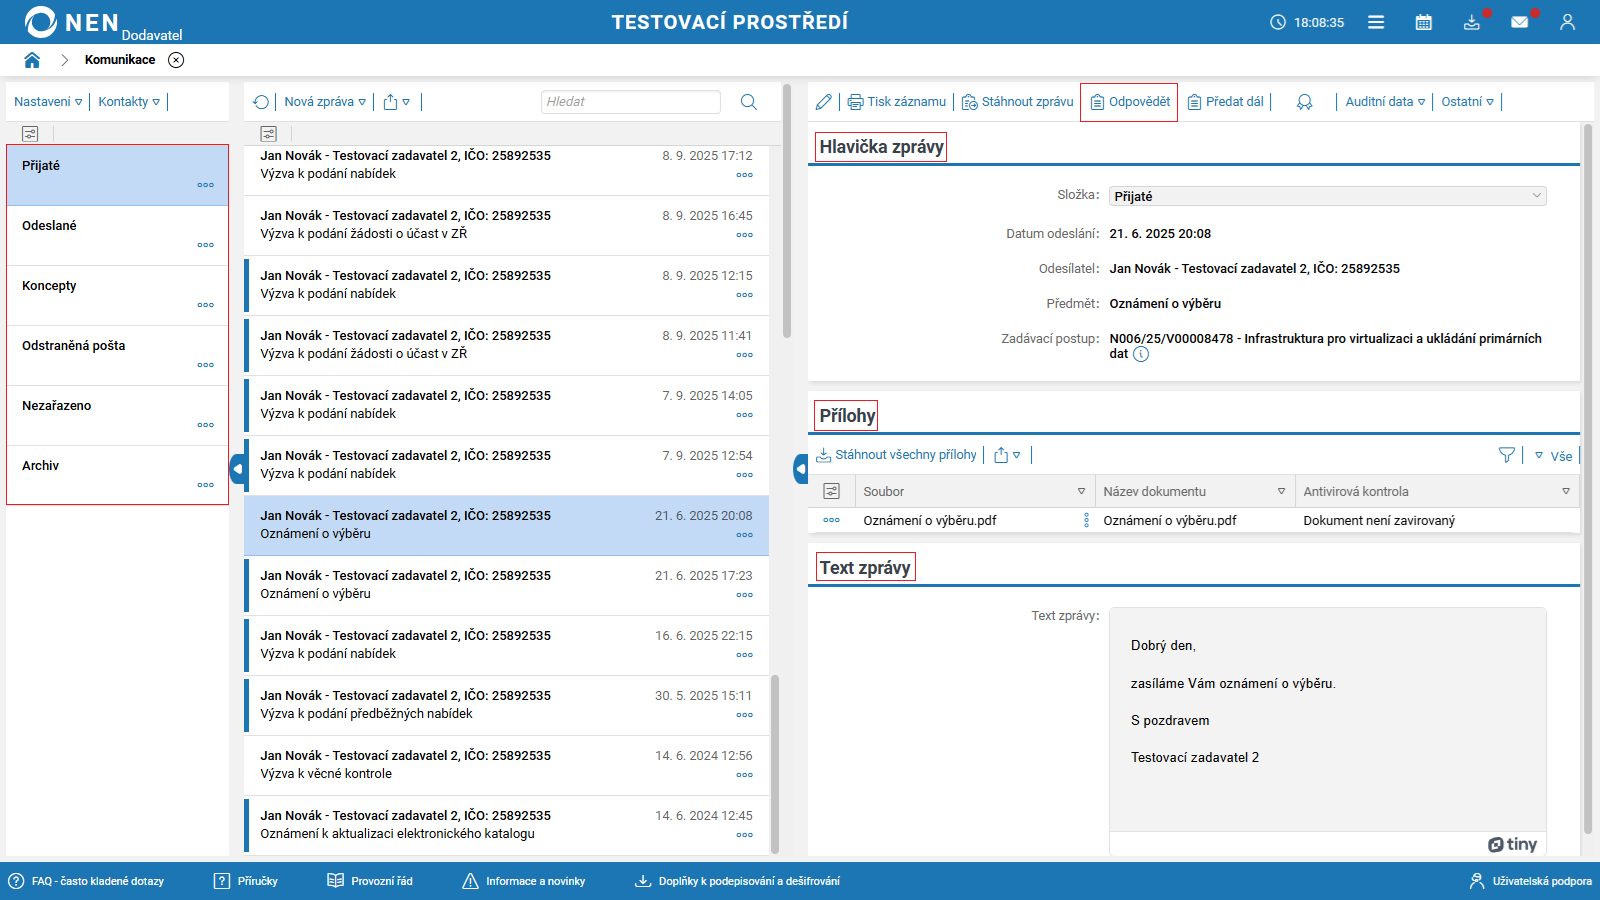Click Tisk záznamu print button
The width and height of the screenshot is (1600, 900).
[897, 102]
